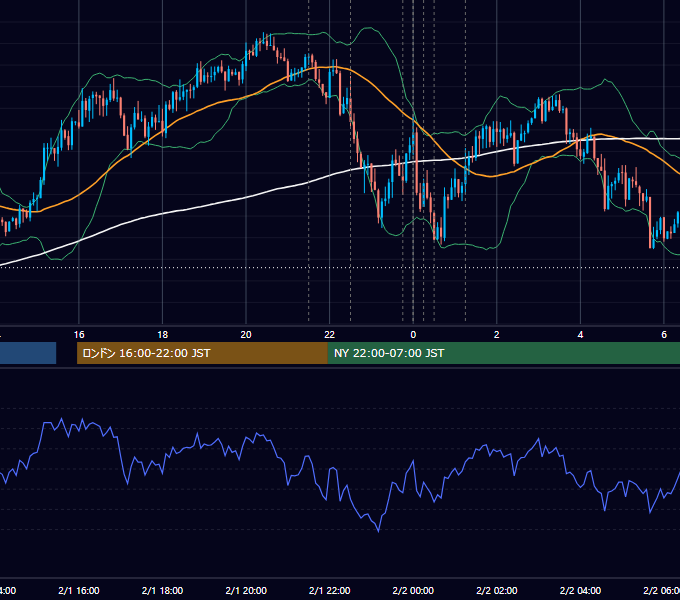Click the 2/2 02:00 label on lower axis
680x600 pixels.
[497, 590]
